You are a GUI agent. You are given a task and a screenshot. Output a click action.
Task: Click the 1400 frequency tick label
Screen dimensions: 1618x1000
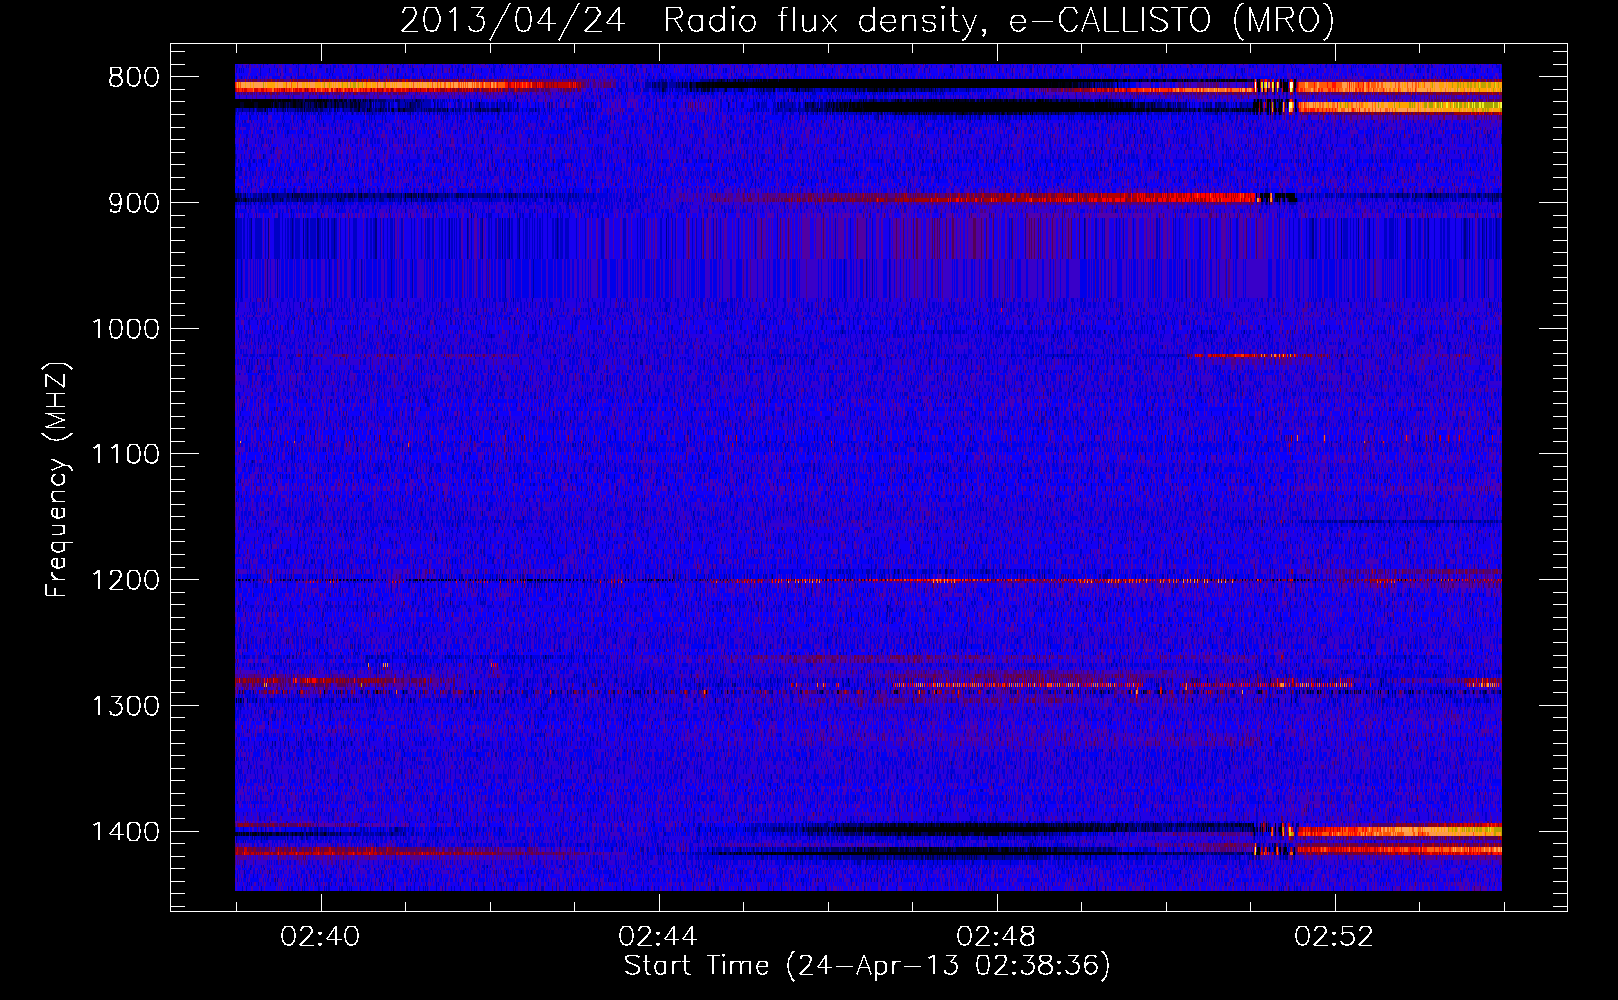125,832
